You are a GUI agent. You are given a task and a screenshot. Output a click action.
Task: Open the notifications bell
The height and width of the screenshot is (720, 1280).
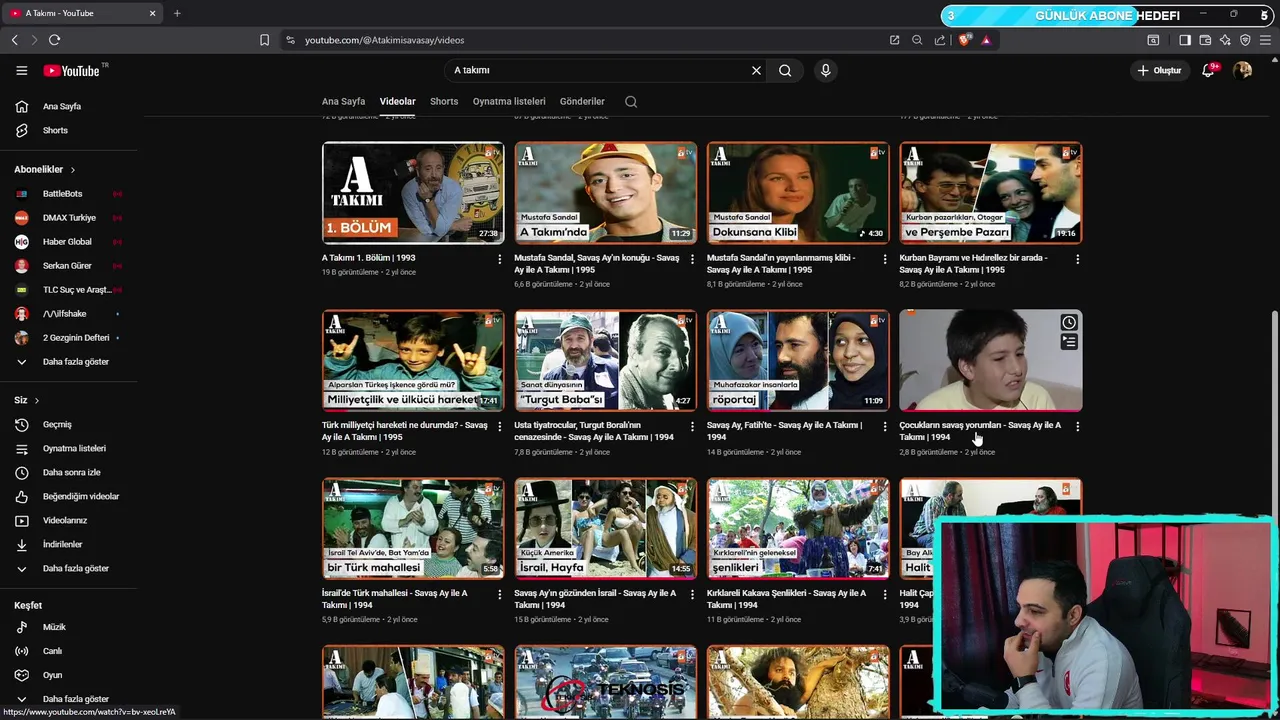pos(1208,70)
